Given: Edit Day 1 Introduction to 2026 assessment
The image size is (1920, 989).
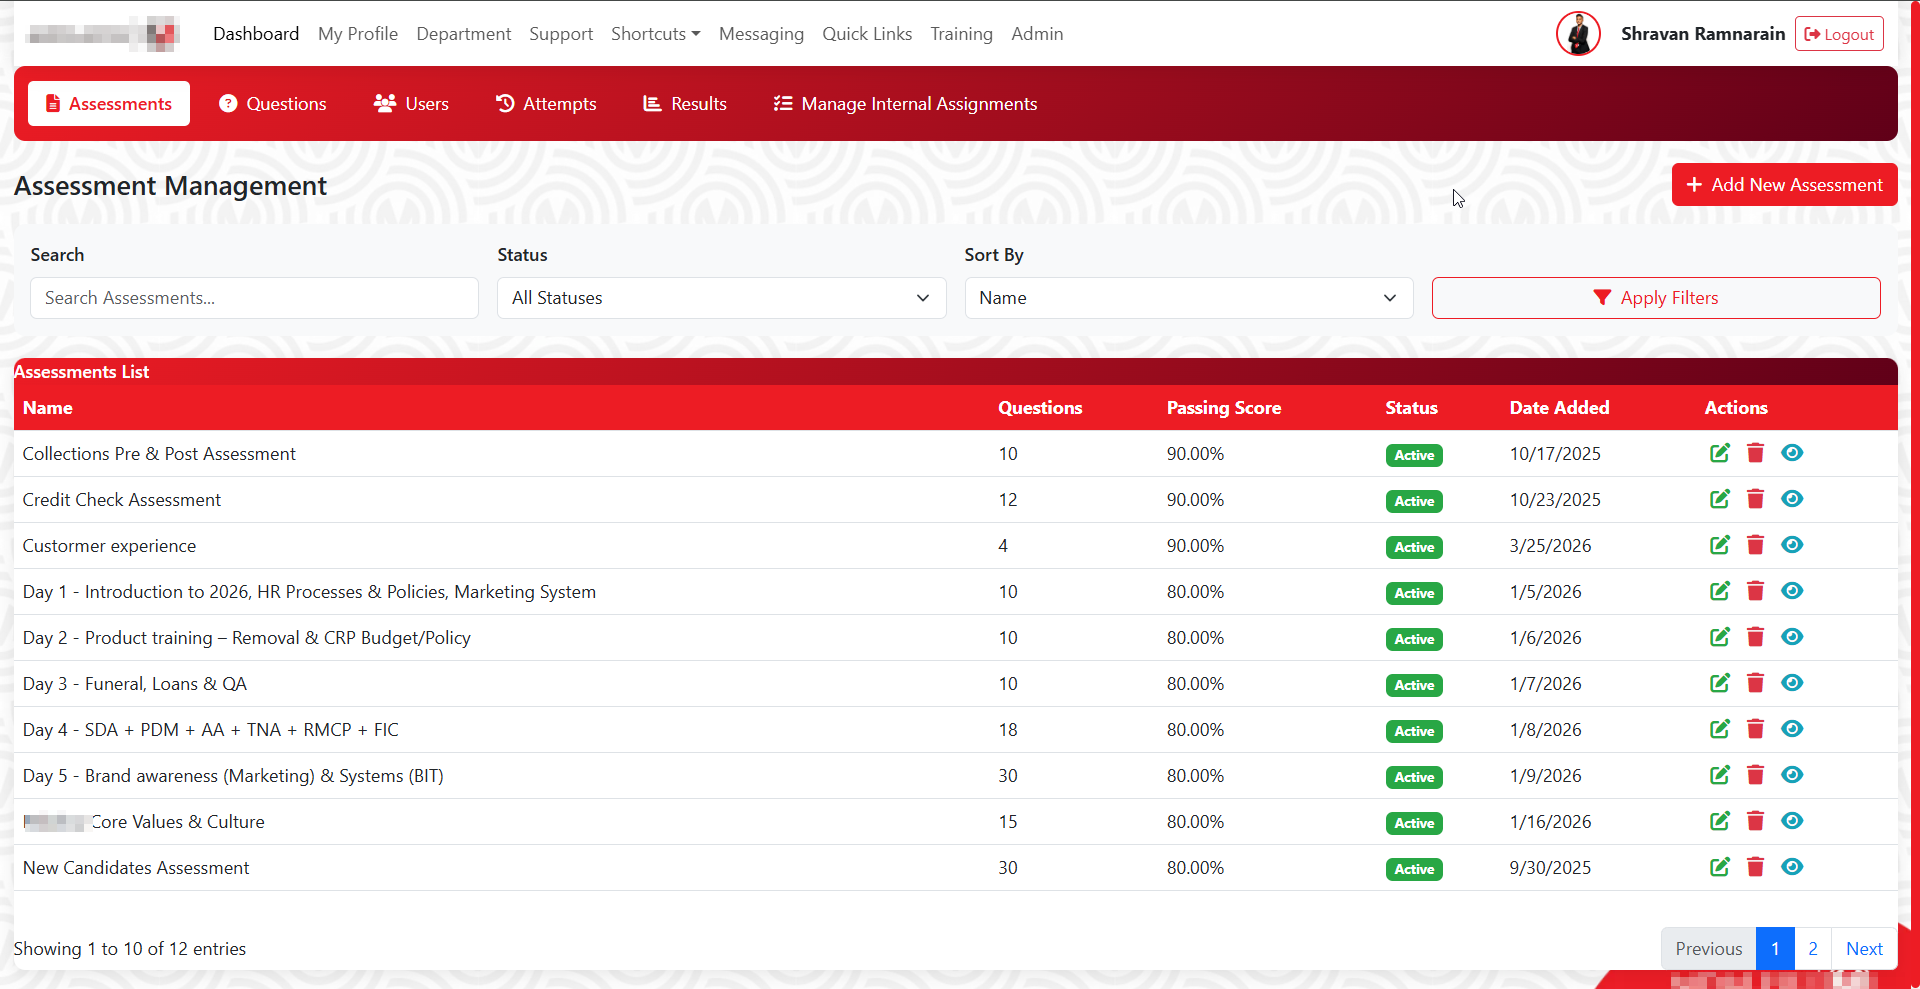Looking at the screenshot, I should click(1719, 591).
